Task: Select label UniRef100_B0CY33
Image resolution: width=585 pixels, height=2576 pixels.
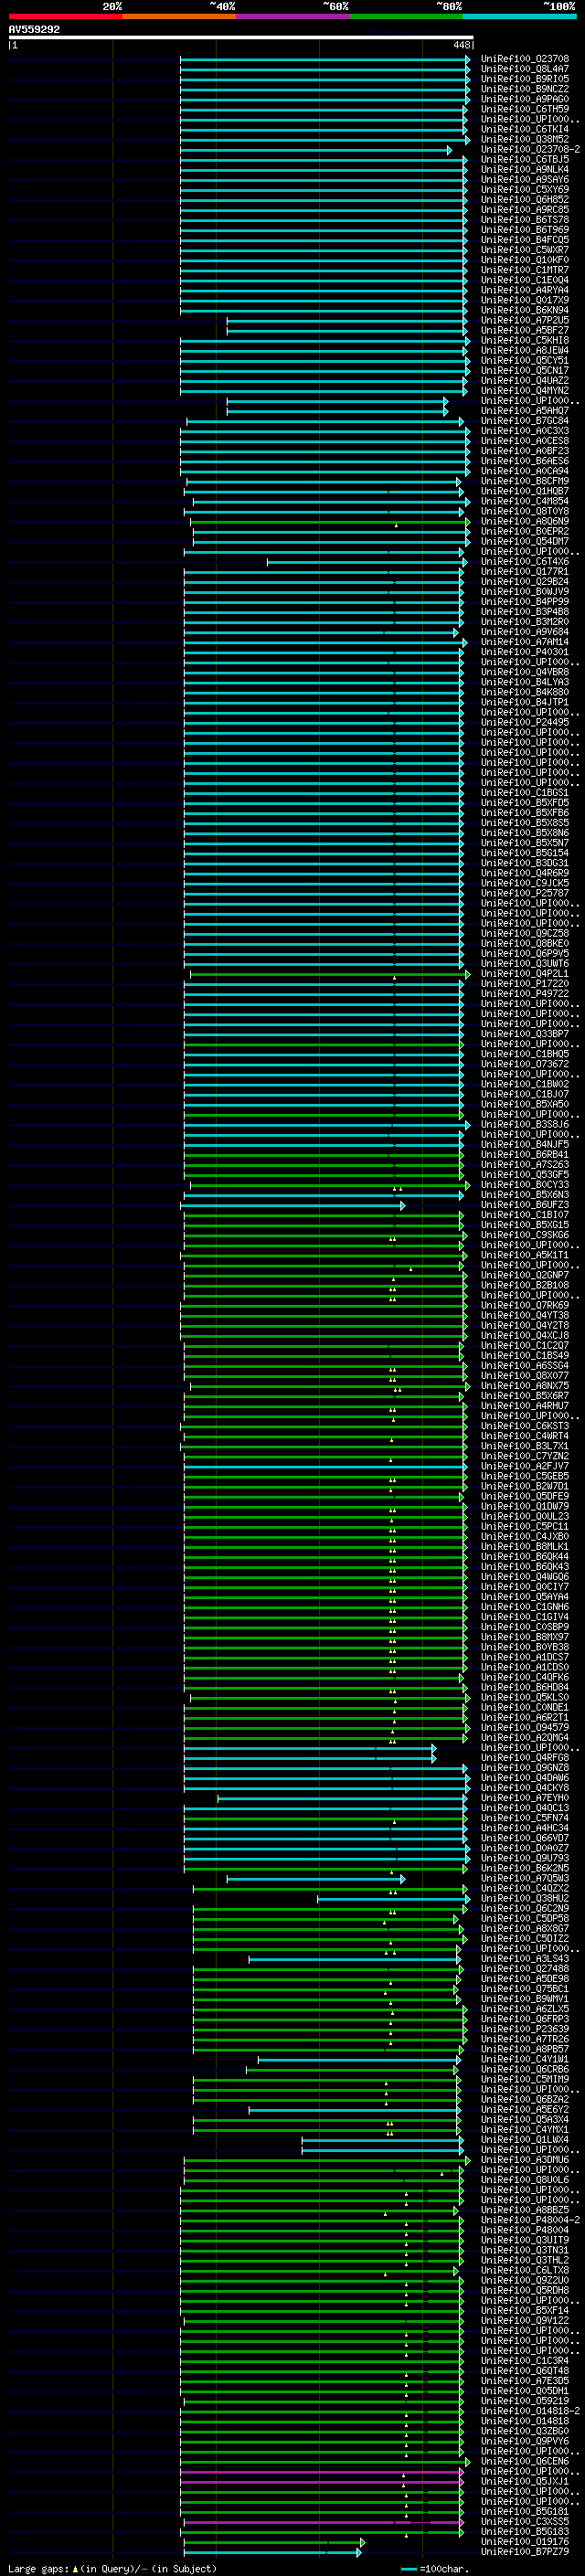Action: pyautogui.click(x=525, y=1184)
